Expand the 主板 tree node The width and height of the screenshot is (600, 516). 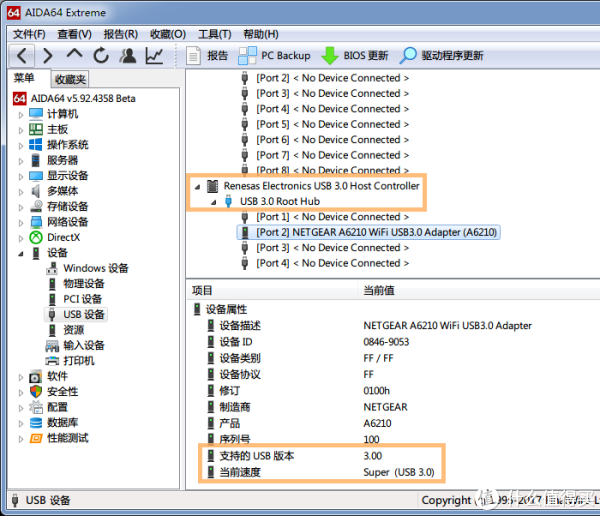(x=21, y=130)
